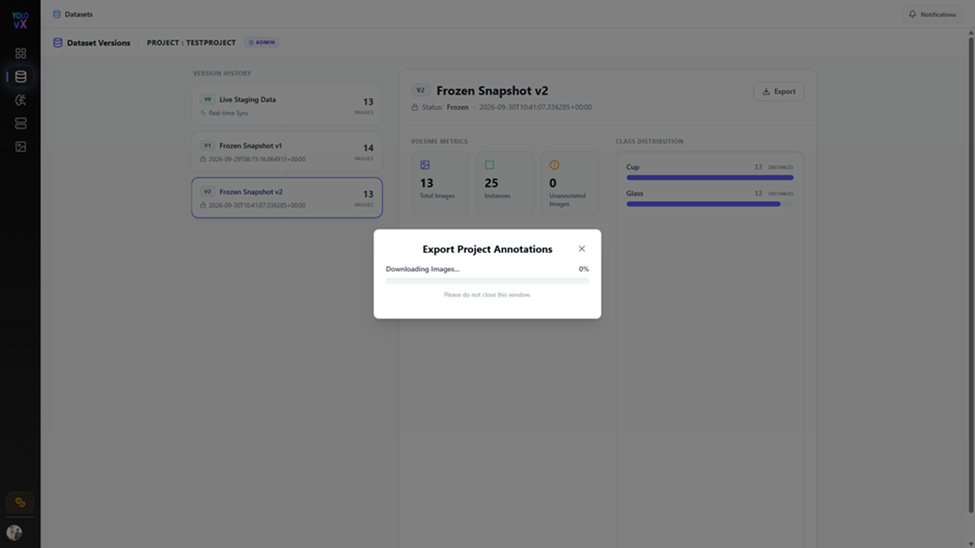Click 'PROJECT : TESTPROJECT' text
The height and width of the screenshot is (548, 975).
point(191,43)
